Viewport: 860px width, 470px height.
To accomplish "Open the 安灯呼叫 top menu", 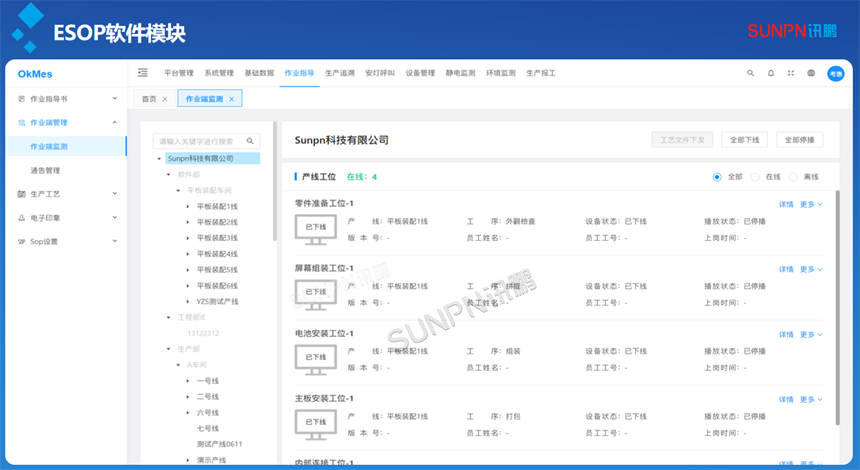I will (x=380, y=73).
